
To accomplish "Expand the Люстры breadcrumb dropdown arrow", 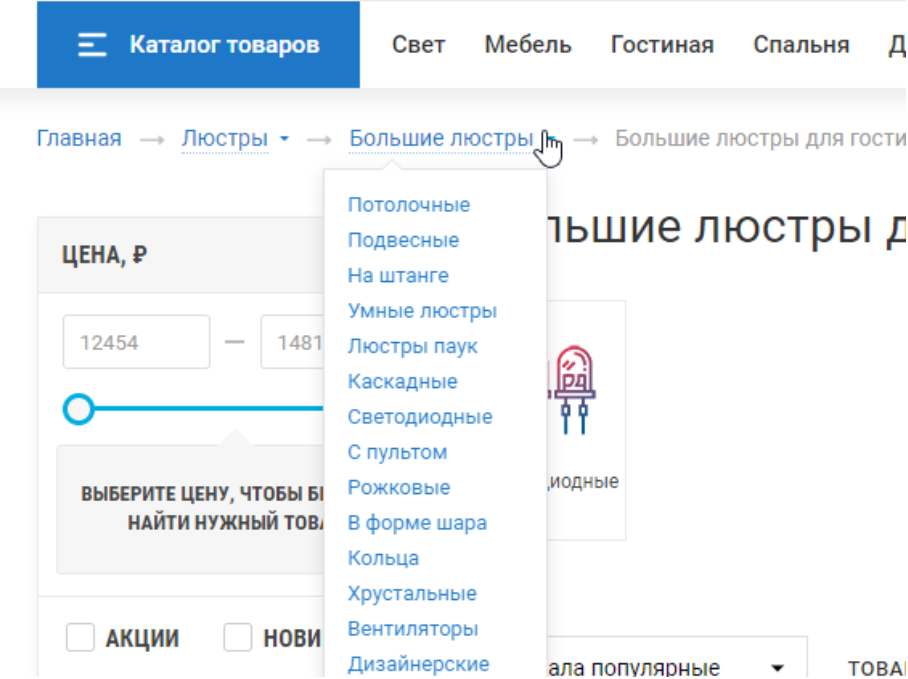I will (x=285, y=139).
